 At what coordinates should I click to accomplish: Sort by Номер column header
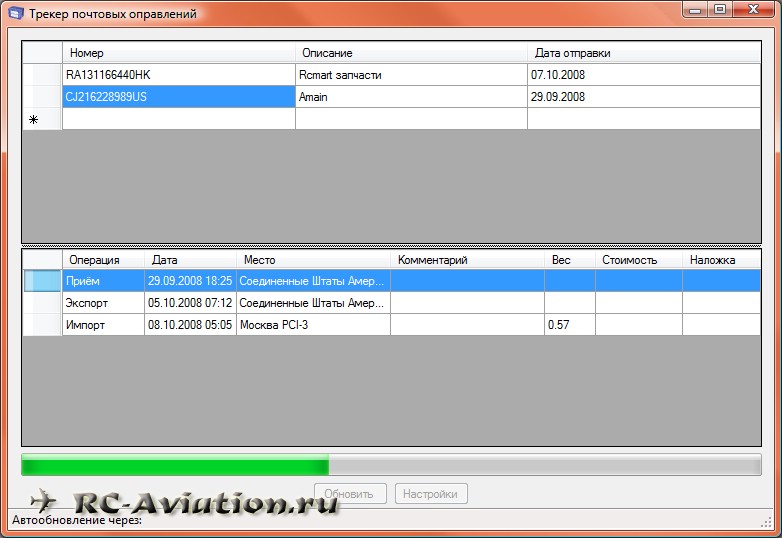(178, 53)
